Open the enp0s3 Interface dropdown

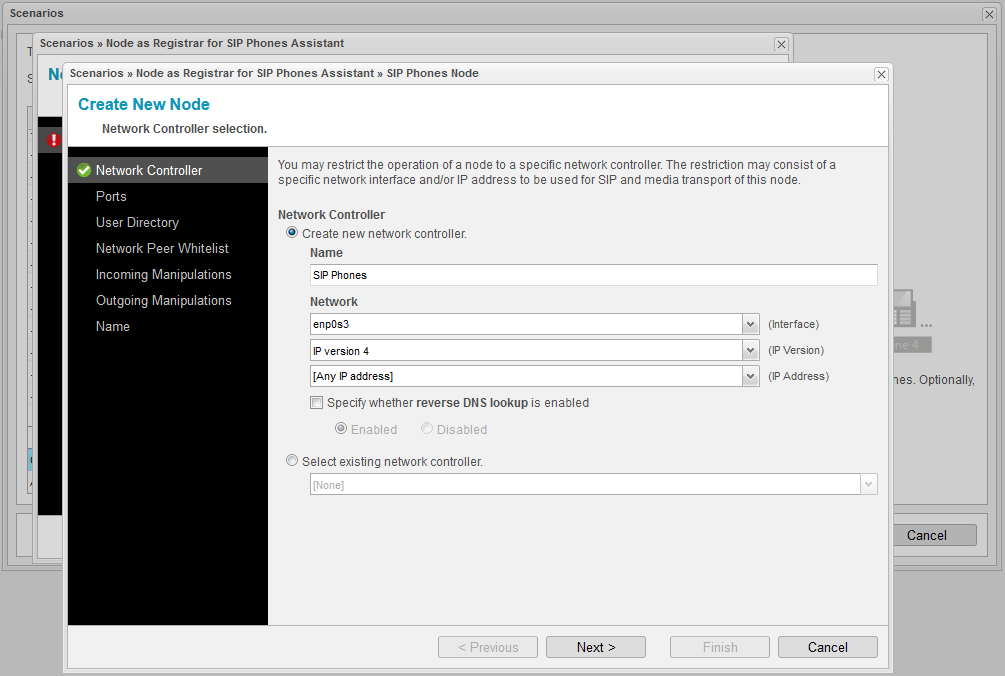(750, 324)
